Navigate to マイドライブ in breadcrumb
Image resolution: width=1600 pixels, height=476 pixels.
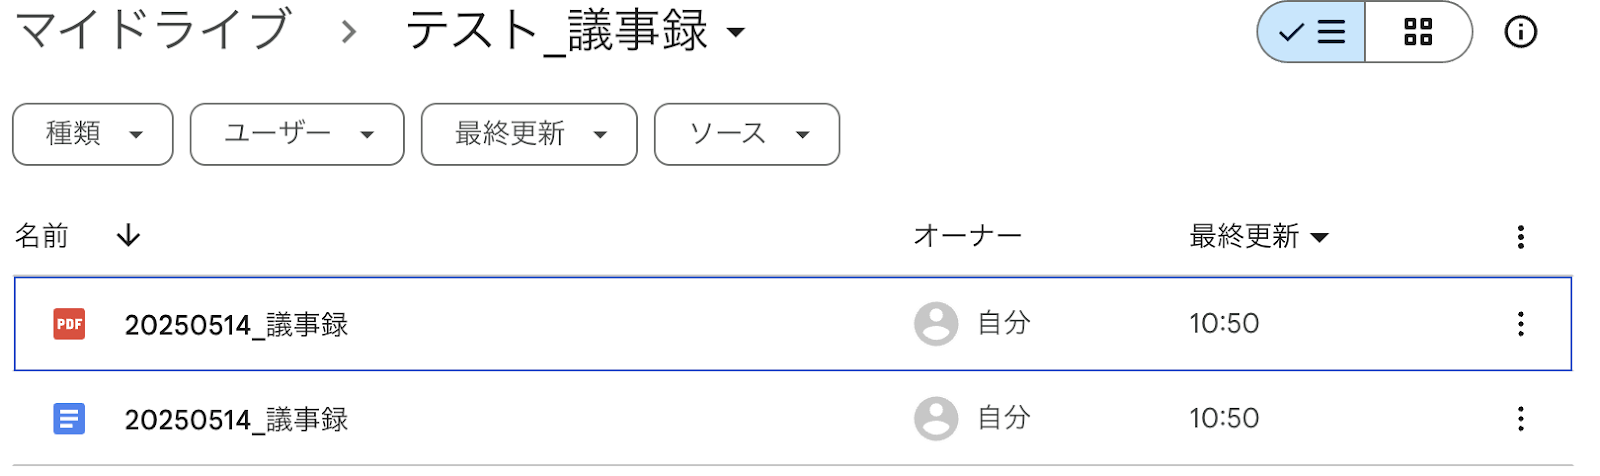coord(153,30)
